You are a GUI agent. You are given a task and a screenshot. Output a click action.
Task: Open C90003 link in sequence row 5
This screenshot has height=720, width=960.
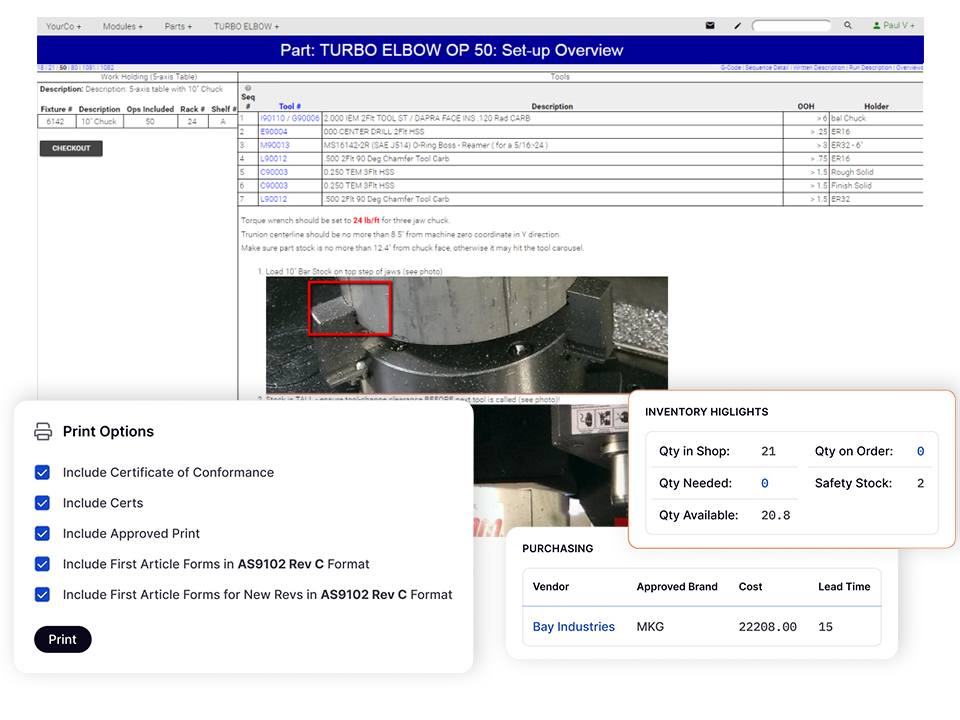(x=274, y=172)
